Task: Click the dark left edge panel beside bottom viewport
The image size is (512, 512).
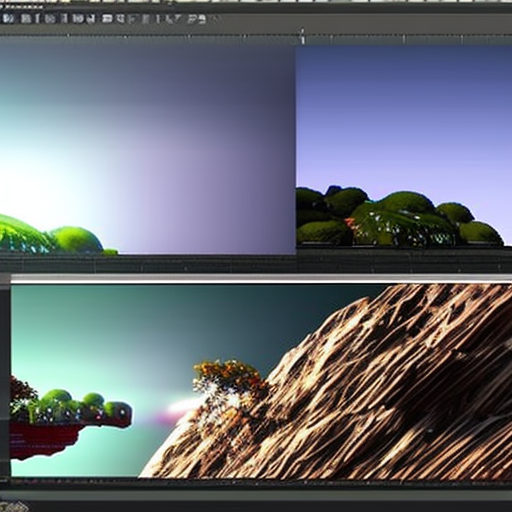Action: coord(5,377)
